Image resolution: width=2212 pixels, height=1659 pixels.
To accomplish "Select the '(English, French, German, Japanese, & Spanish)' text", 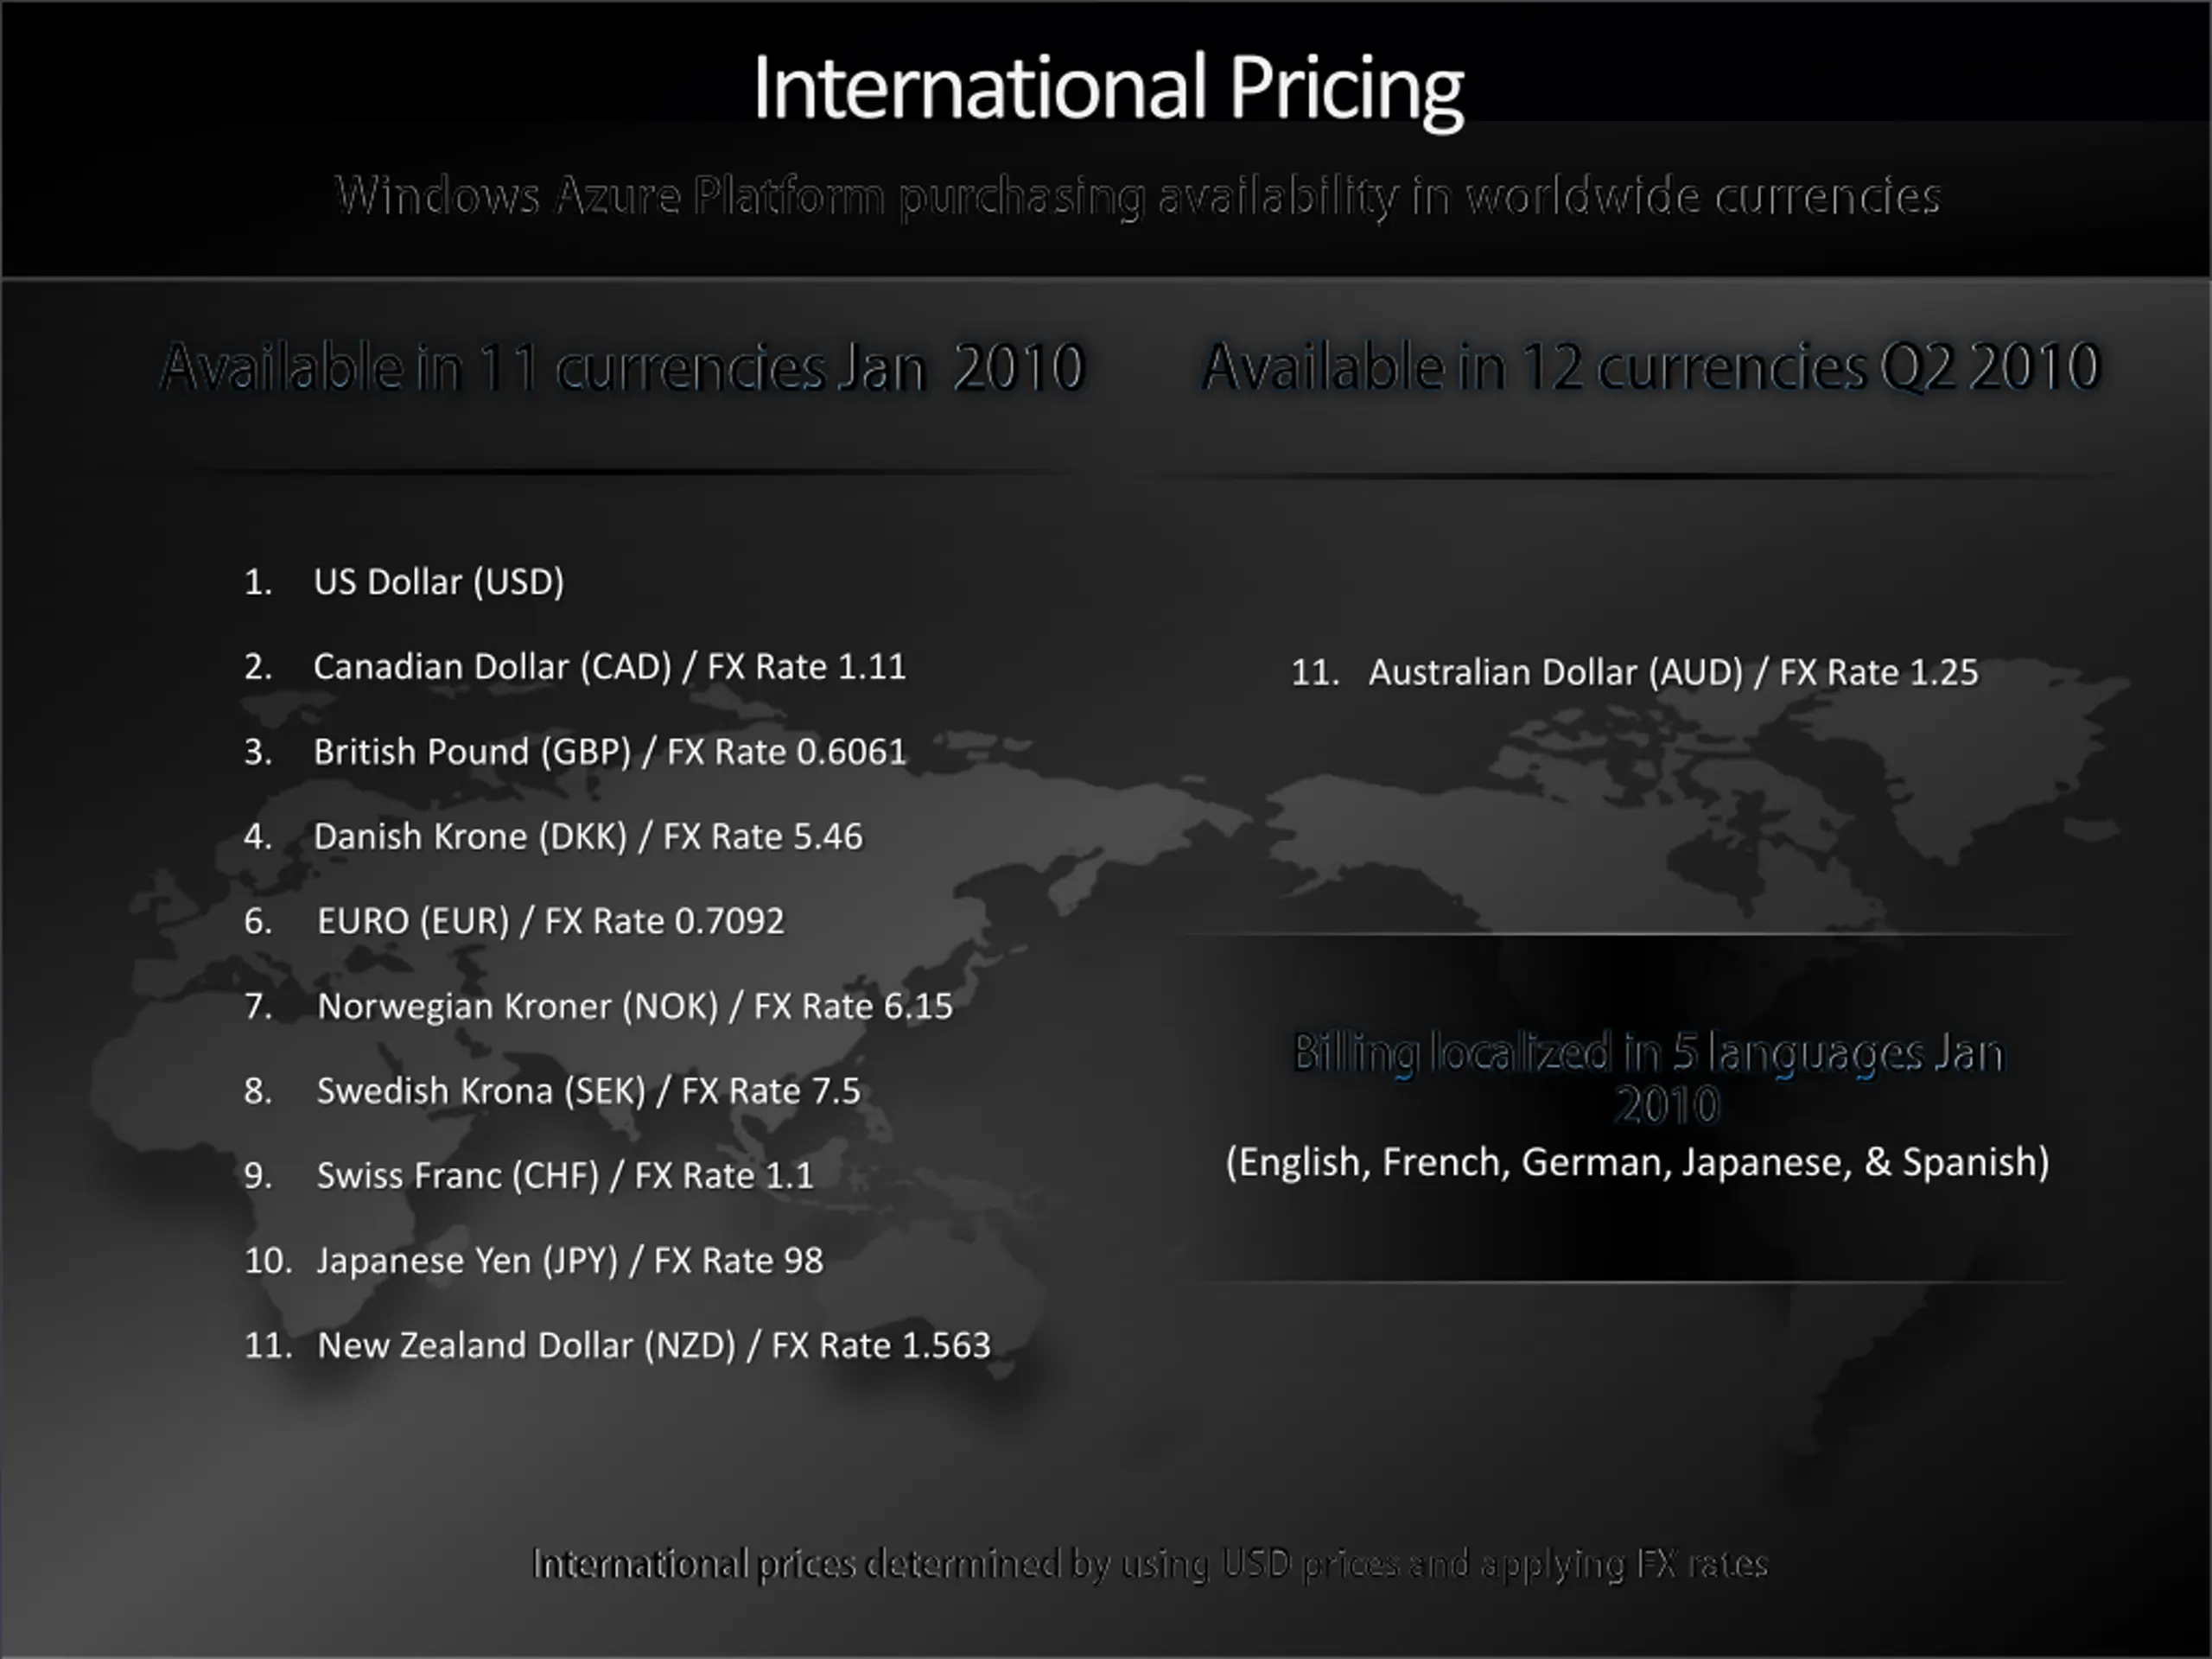I will [1638, 1163].
